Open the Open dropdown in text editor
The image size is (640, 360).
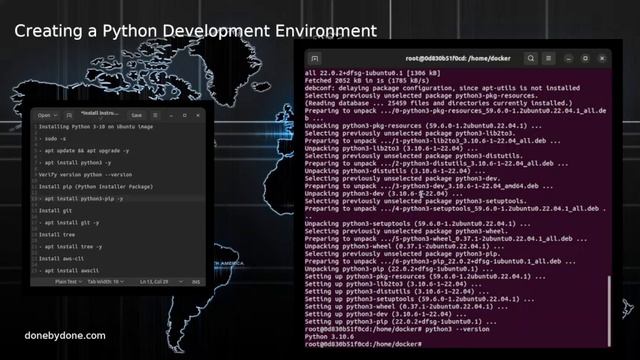click(x=47, y=116)
